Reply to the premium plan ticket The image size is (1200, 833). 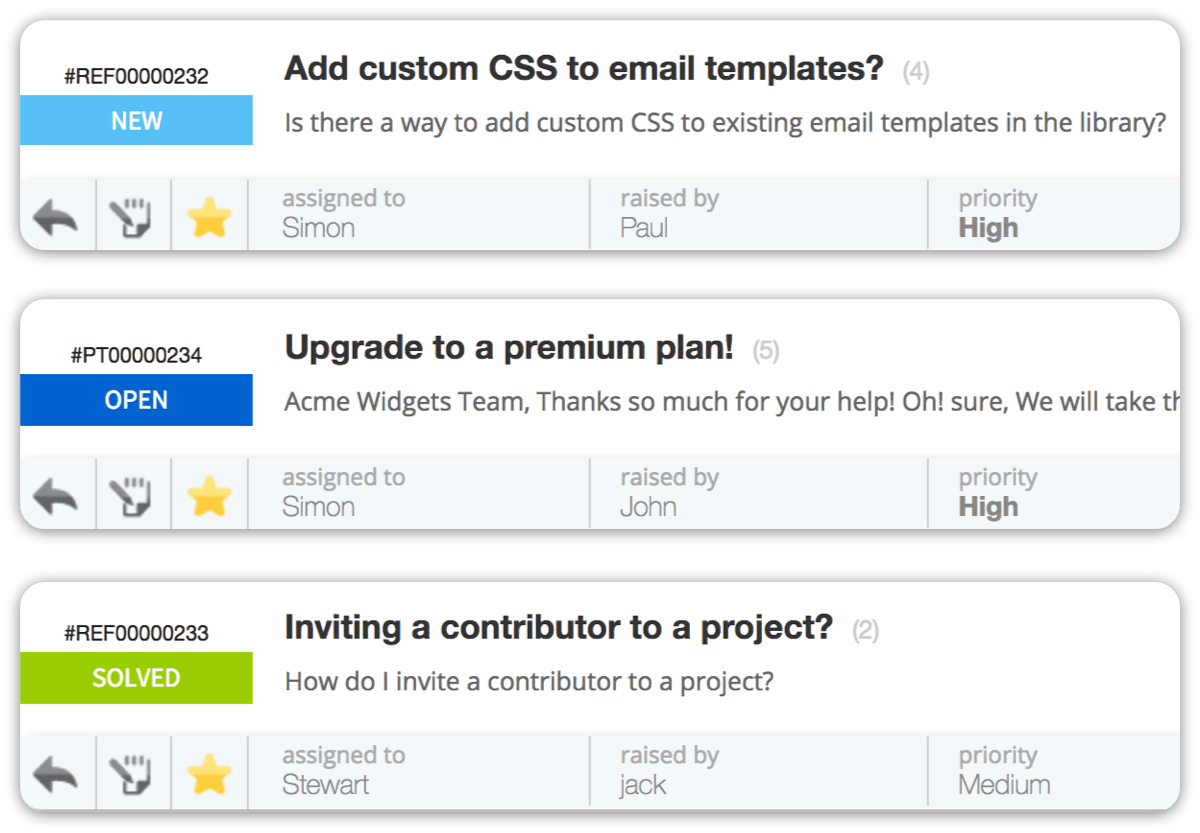click(56, 495)
